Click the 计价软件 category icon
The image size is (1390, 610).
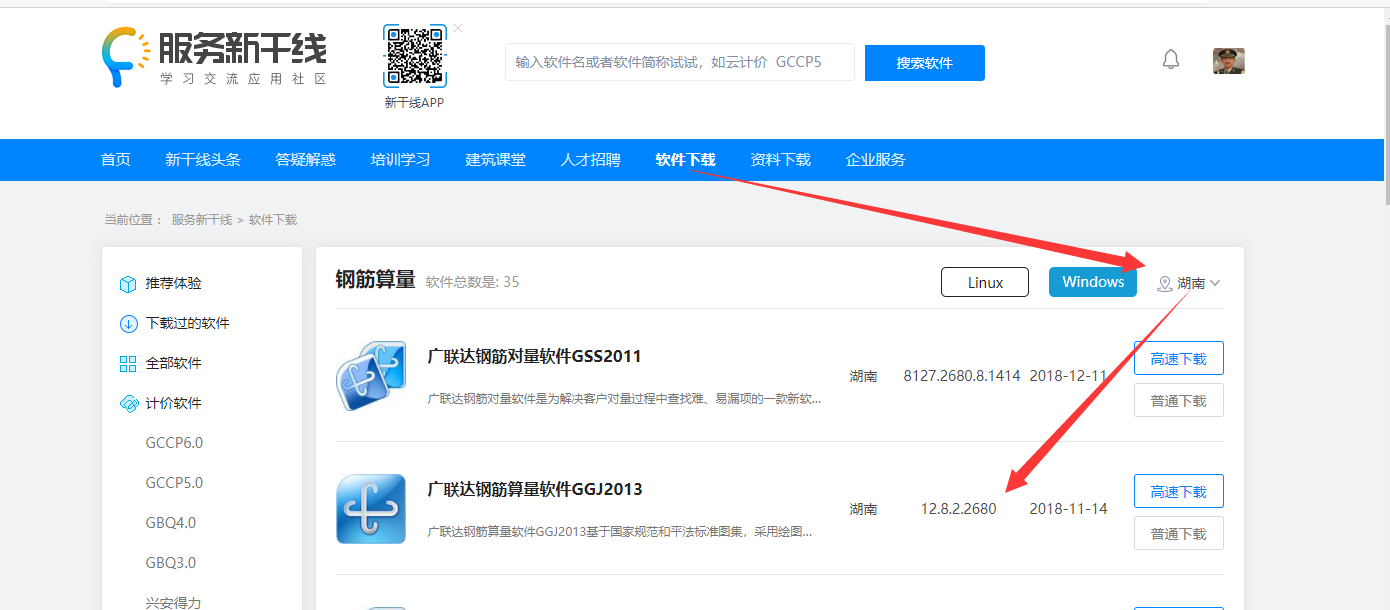point(128,404)
